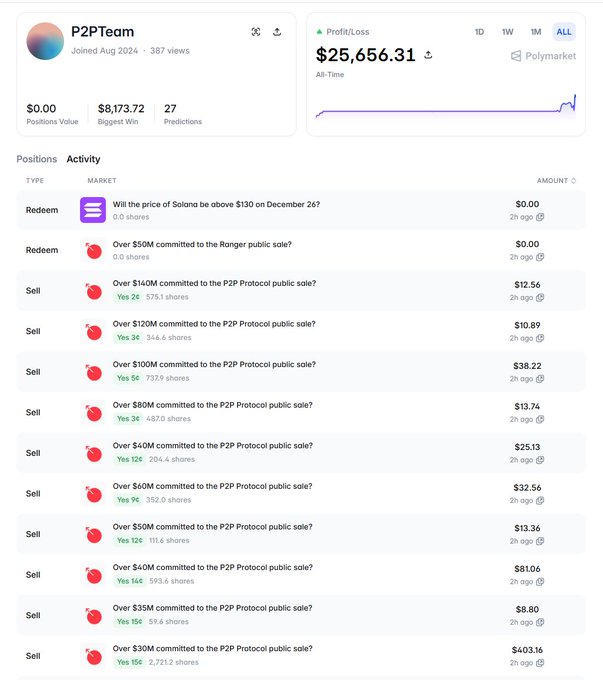Click the Solana market logo icon
Viewport: 603px width, 680px height.
[93, 210]
